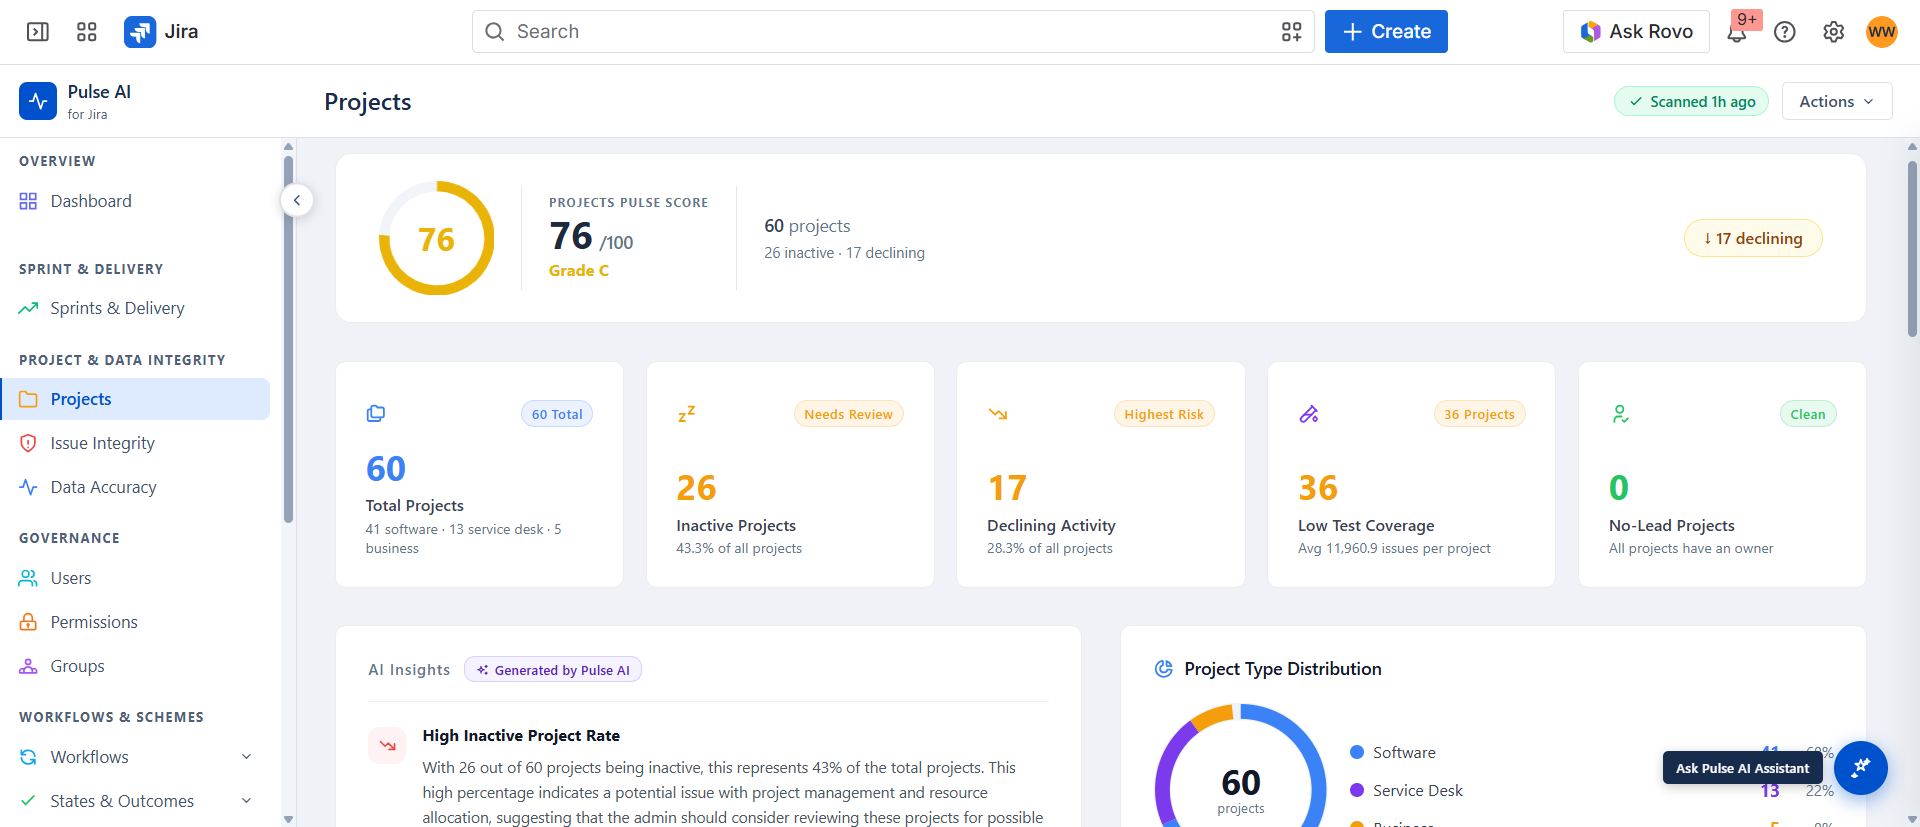
Task: Click "High Inactive Project Rate" heading
Action: [x=521, y=735]
